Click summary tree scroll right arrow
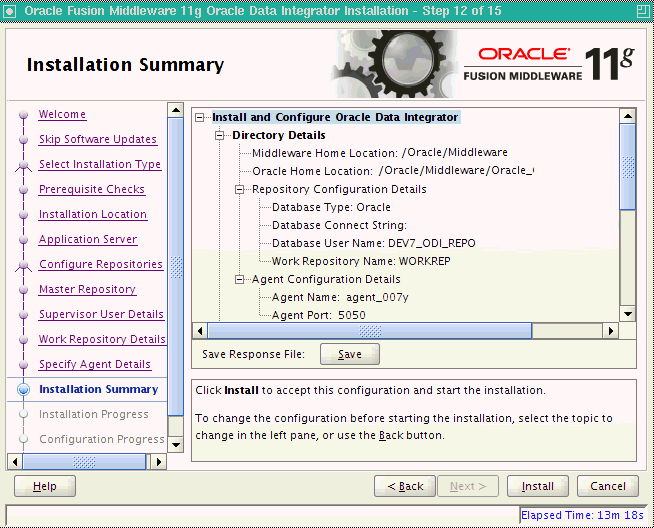Viewport: 654px width, 528px height. point(611,331)
